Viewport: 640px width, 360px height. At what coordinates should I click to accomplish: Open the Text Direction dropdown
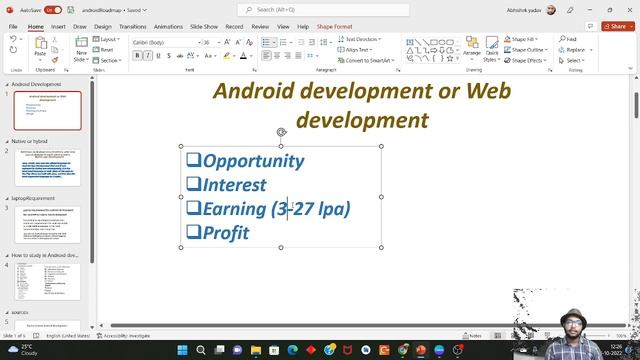(x=360, y=39)
